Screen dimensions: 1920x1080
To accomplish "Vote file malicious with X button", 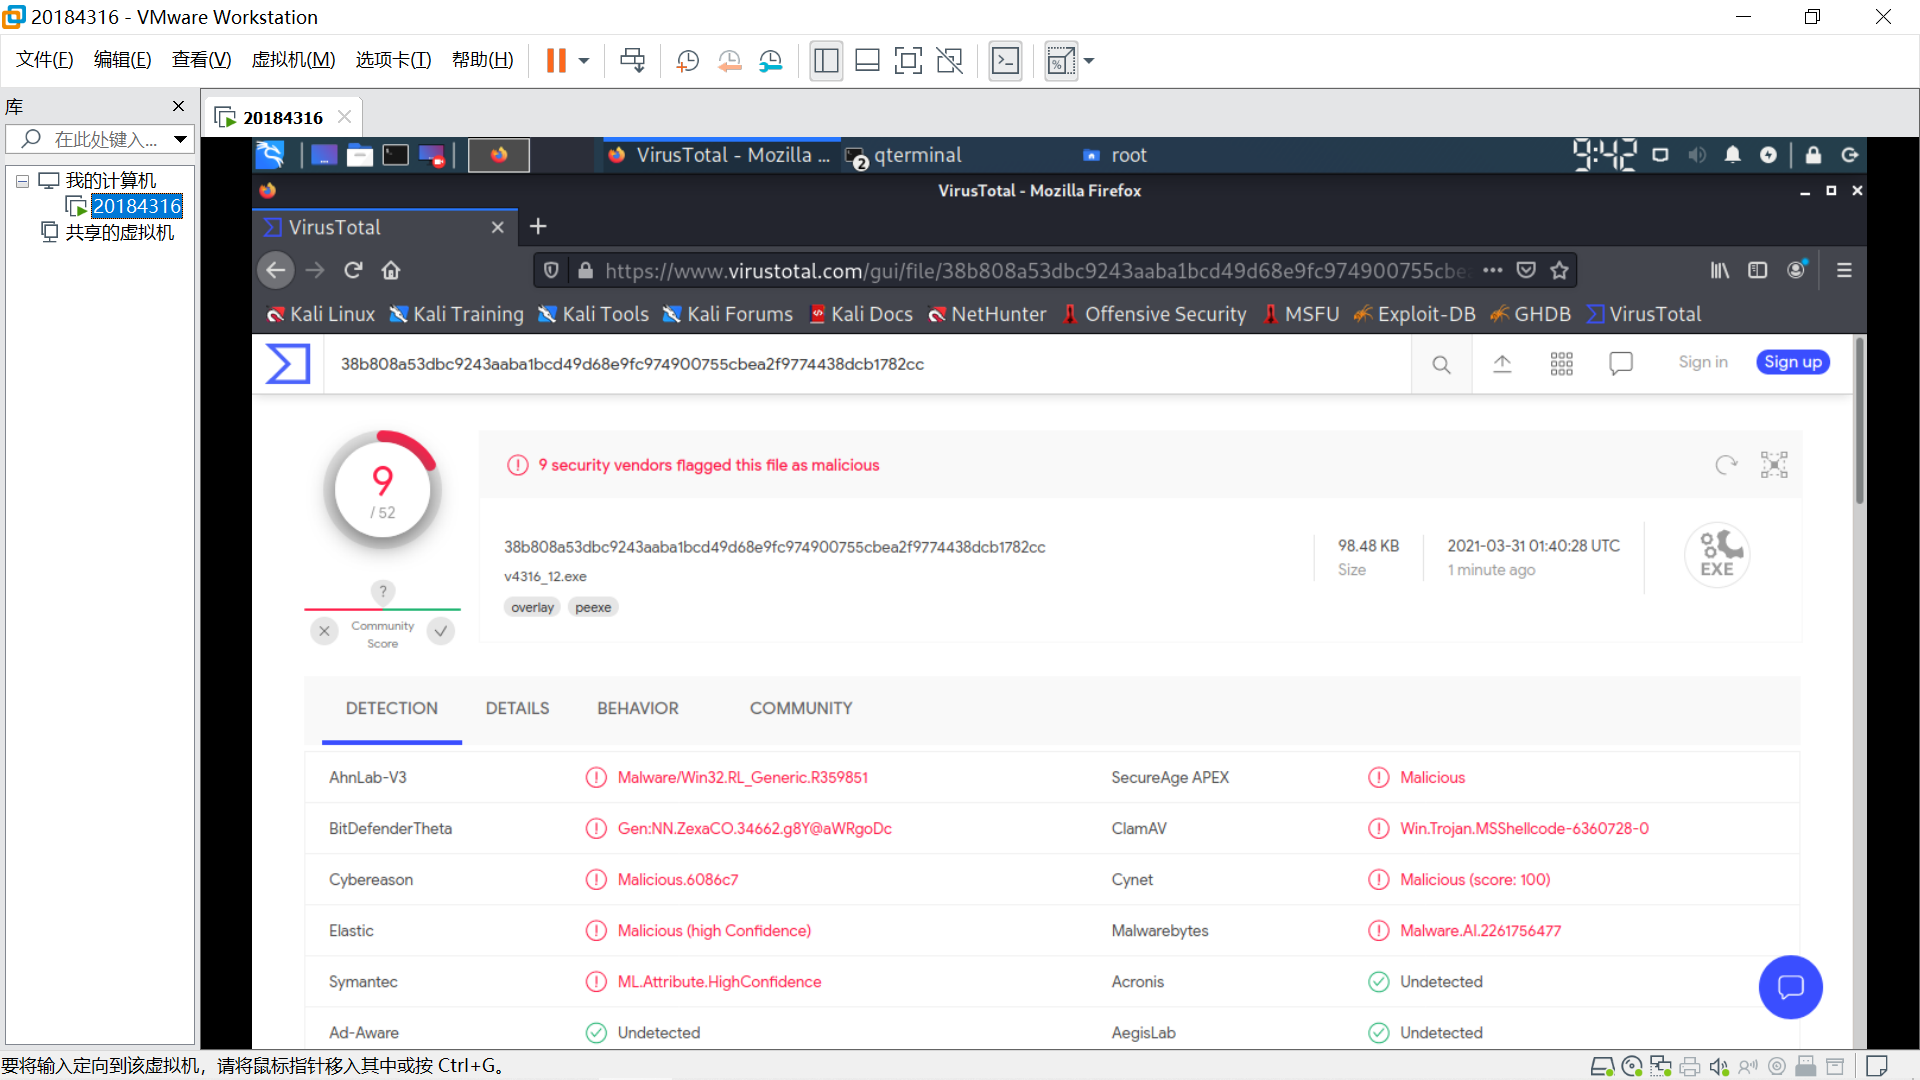I will 324,631.
